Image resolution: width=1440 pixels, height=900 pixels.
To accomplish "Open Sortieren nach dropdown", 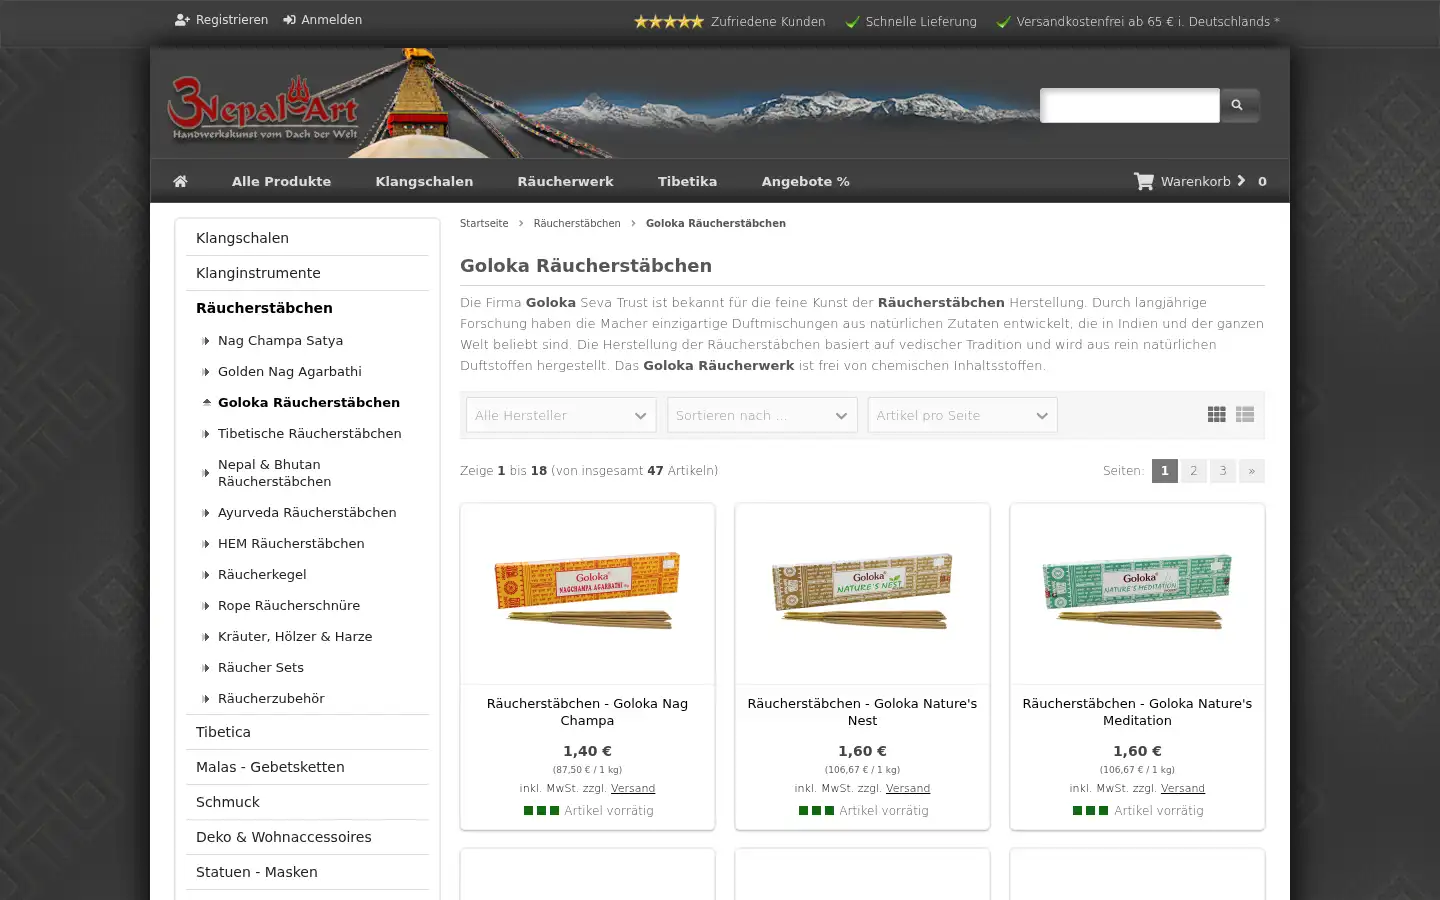I will click(762, 415).
